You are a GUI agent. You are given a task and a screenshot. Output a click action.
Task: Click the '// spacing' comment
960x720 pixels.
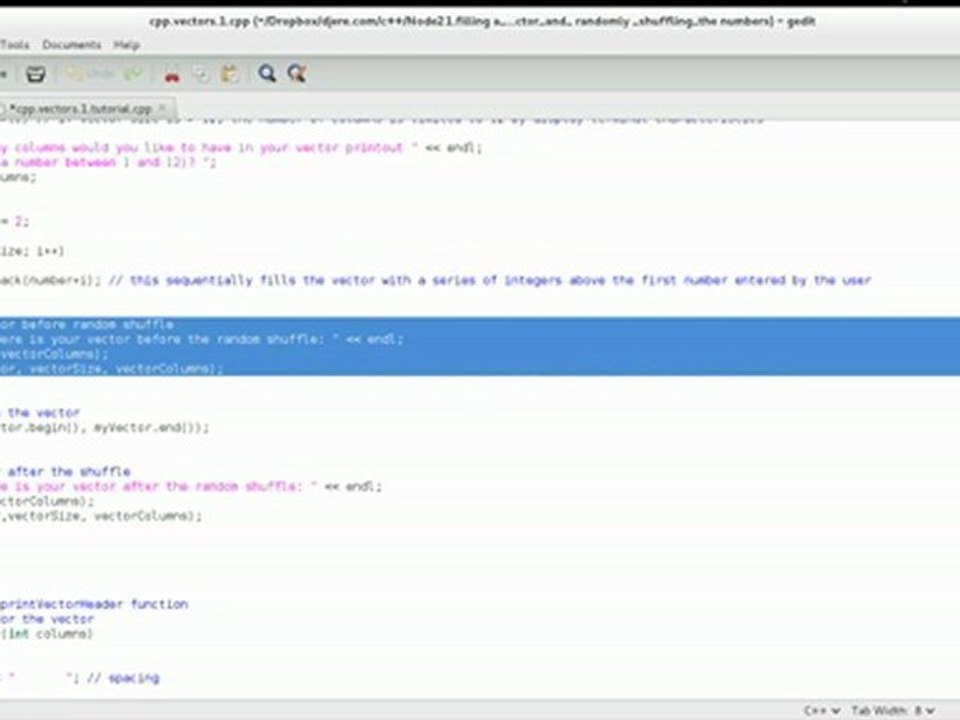point(123,678)
